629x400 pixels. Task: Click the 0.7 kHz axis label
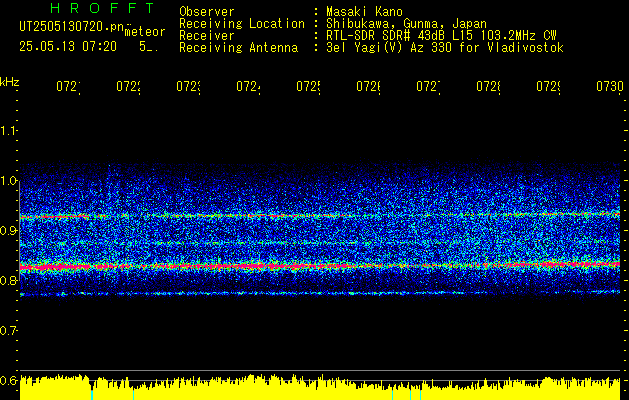point(9,331)
